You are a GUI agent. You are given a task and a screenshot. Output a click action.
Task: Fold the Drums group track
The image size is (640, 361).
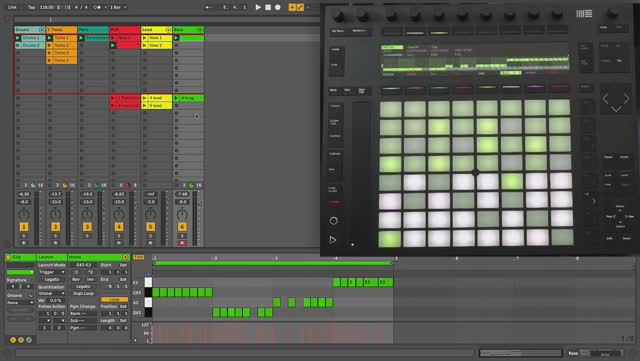42,30
